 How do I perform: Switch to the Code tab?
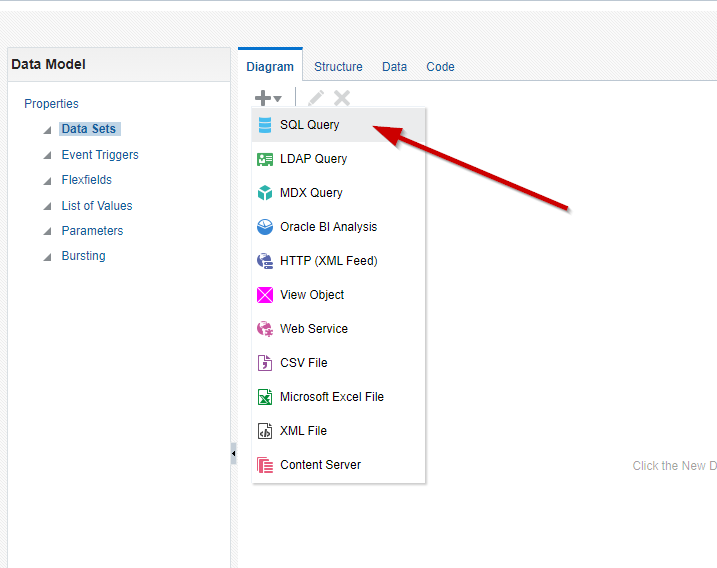click(440, 67)
